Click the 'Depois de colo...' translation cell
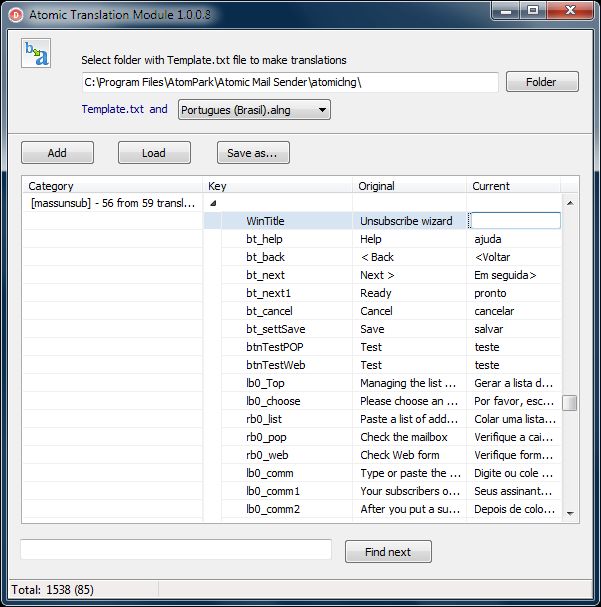 [514, 509]
